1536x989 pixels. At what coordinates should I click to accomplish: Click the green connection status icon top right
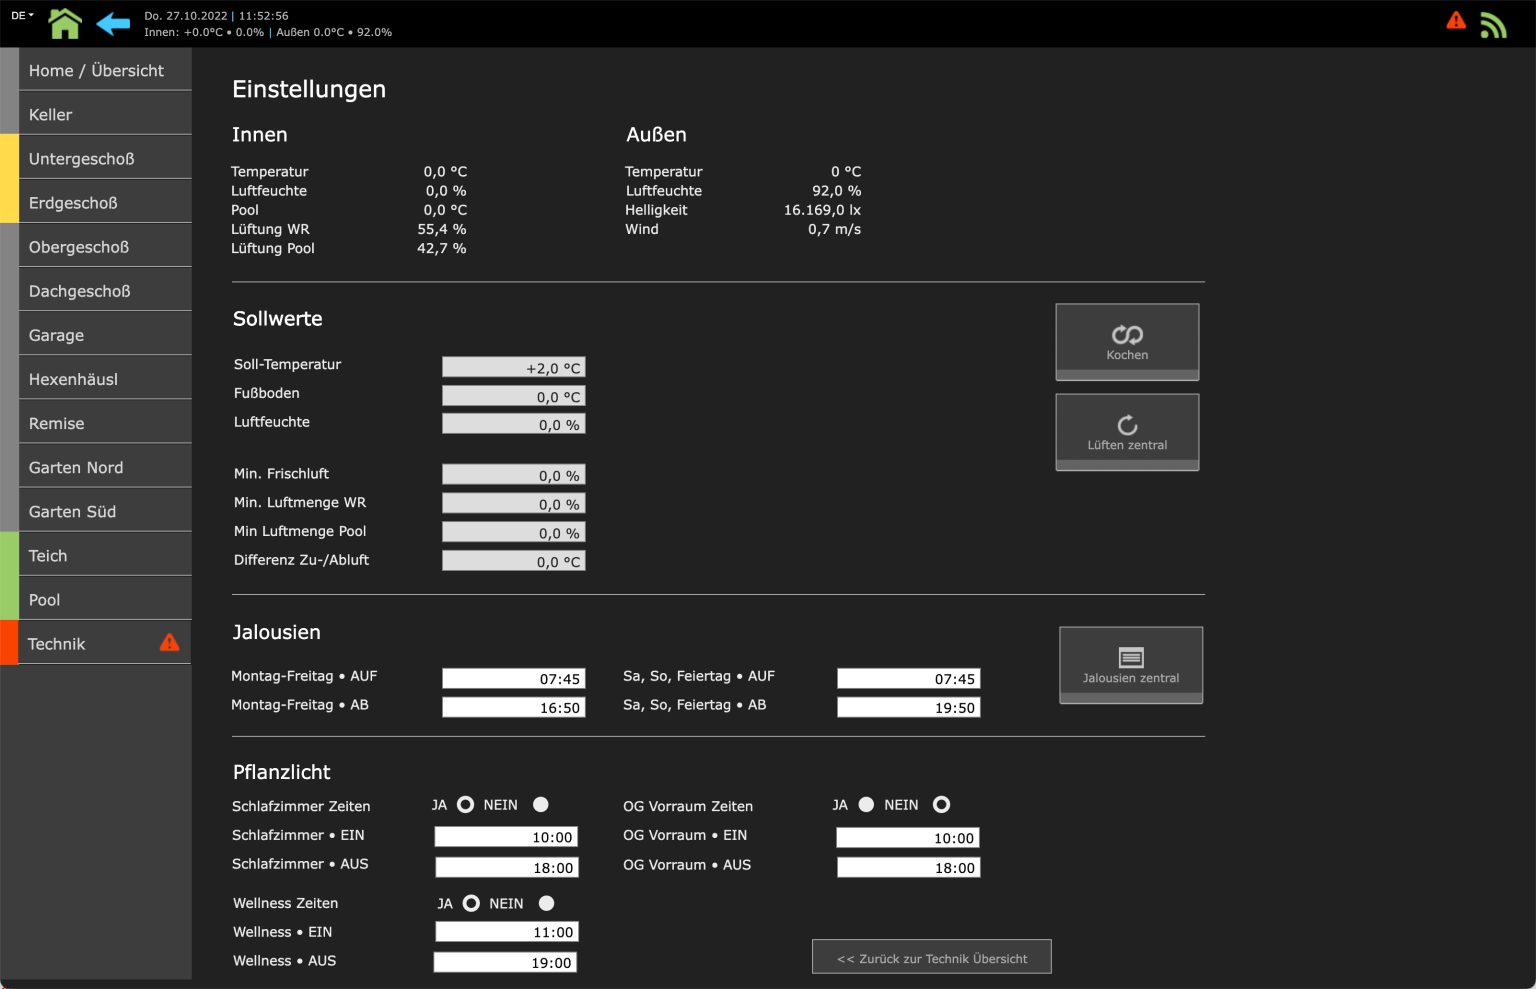click(1494, 24)
